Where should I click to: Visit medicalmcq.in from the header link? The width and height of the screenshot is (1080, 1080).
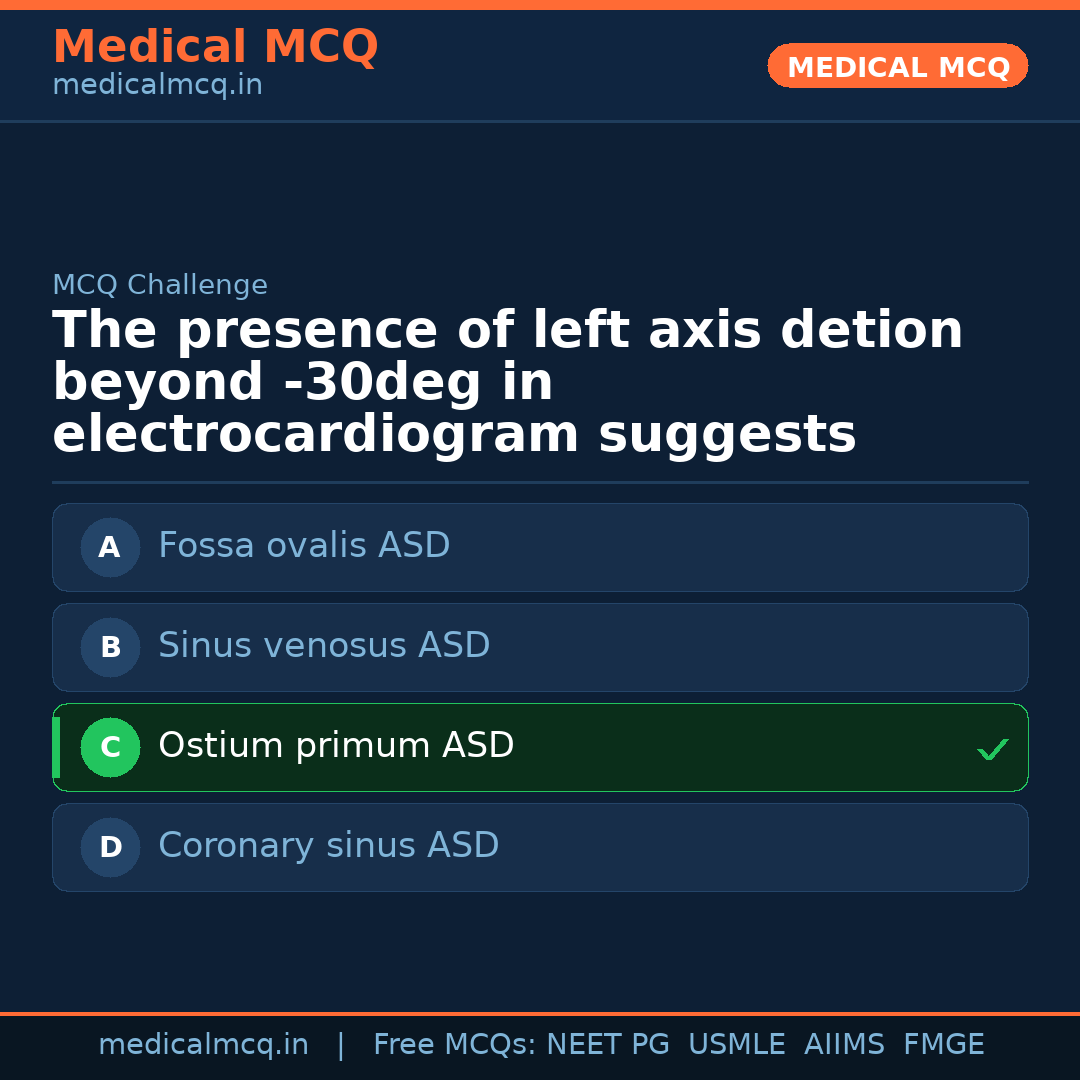(x=157, y=84)
